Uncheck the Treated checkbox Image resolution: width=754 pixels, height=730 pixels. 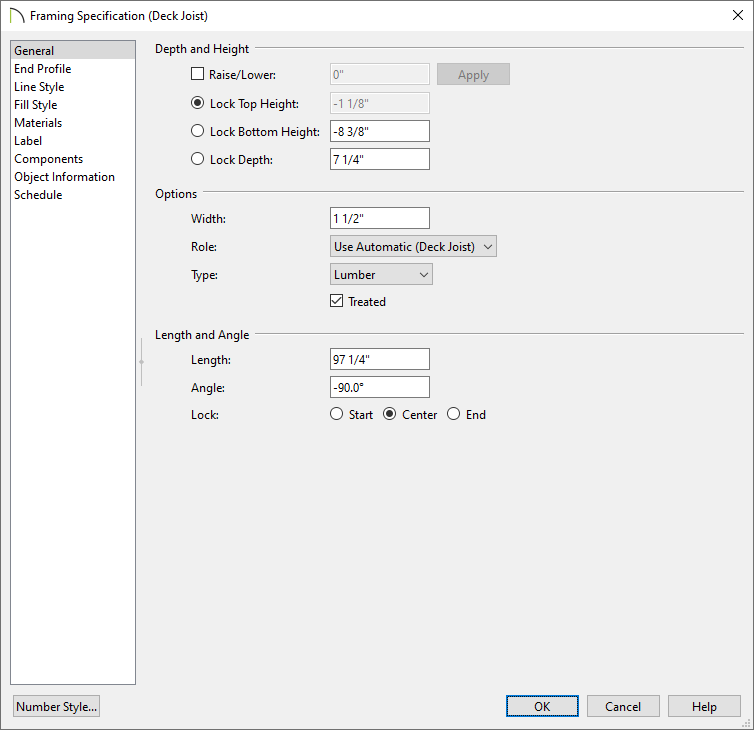337,301
